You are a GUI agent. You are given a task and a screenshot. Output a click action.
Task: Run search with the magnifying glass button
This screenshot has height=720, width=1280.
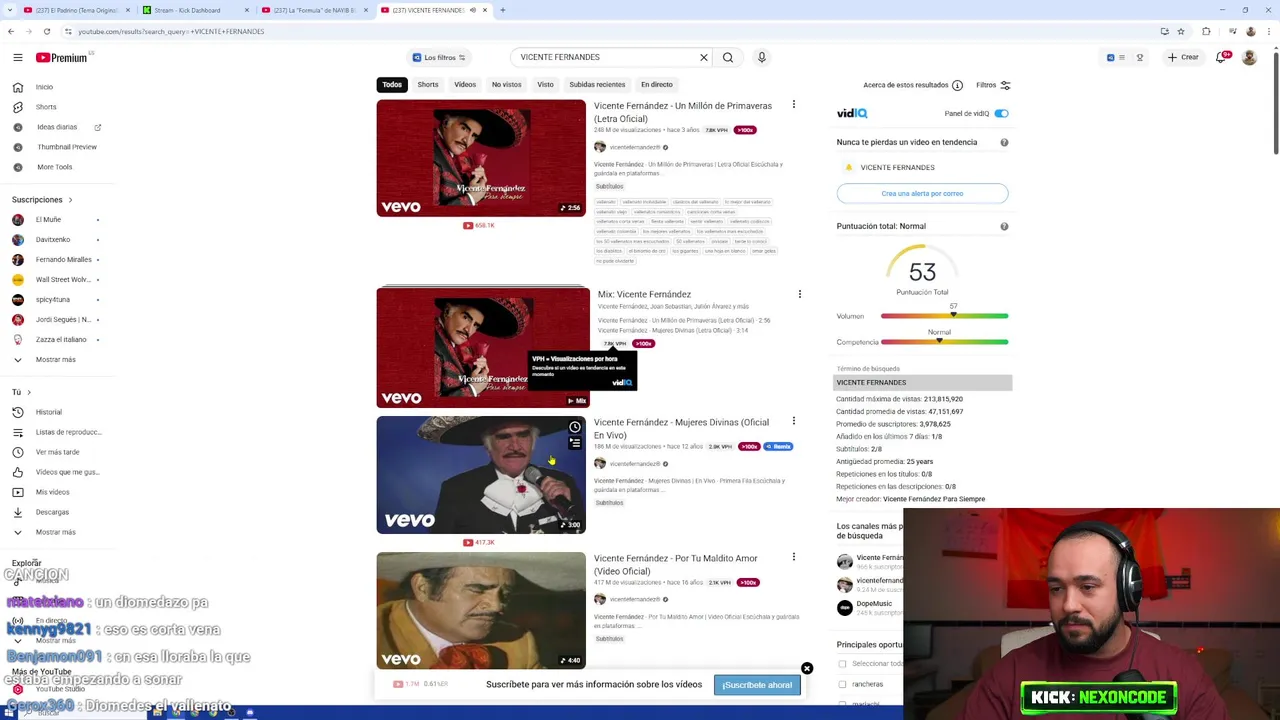click(x=728, y=57)
